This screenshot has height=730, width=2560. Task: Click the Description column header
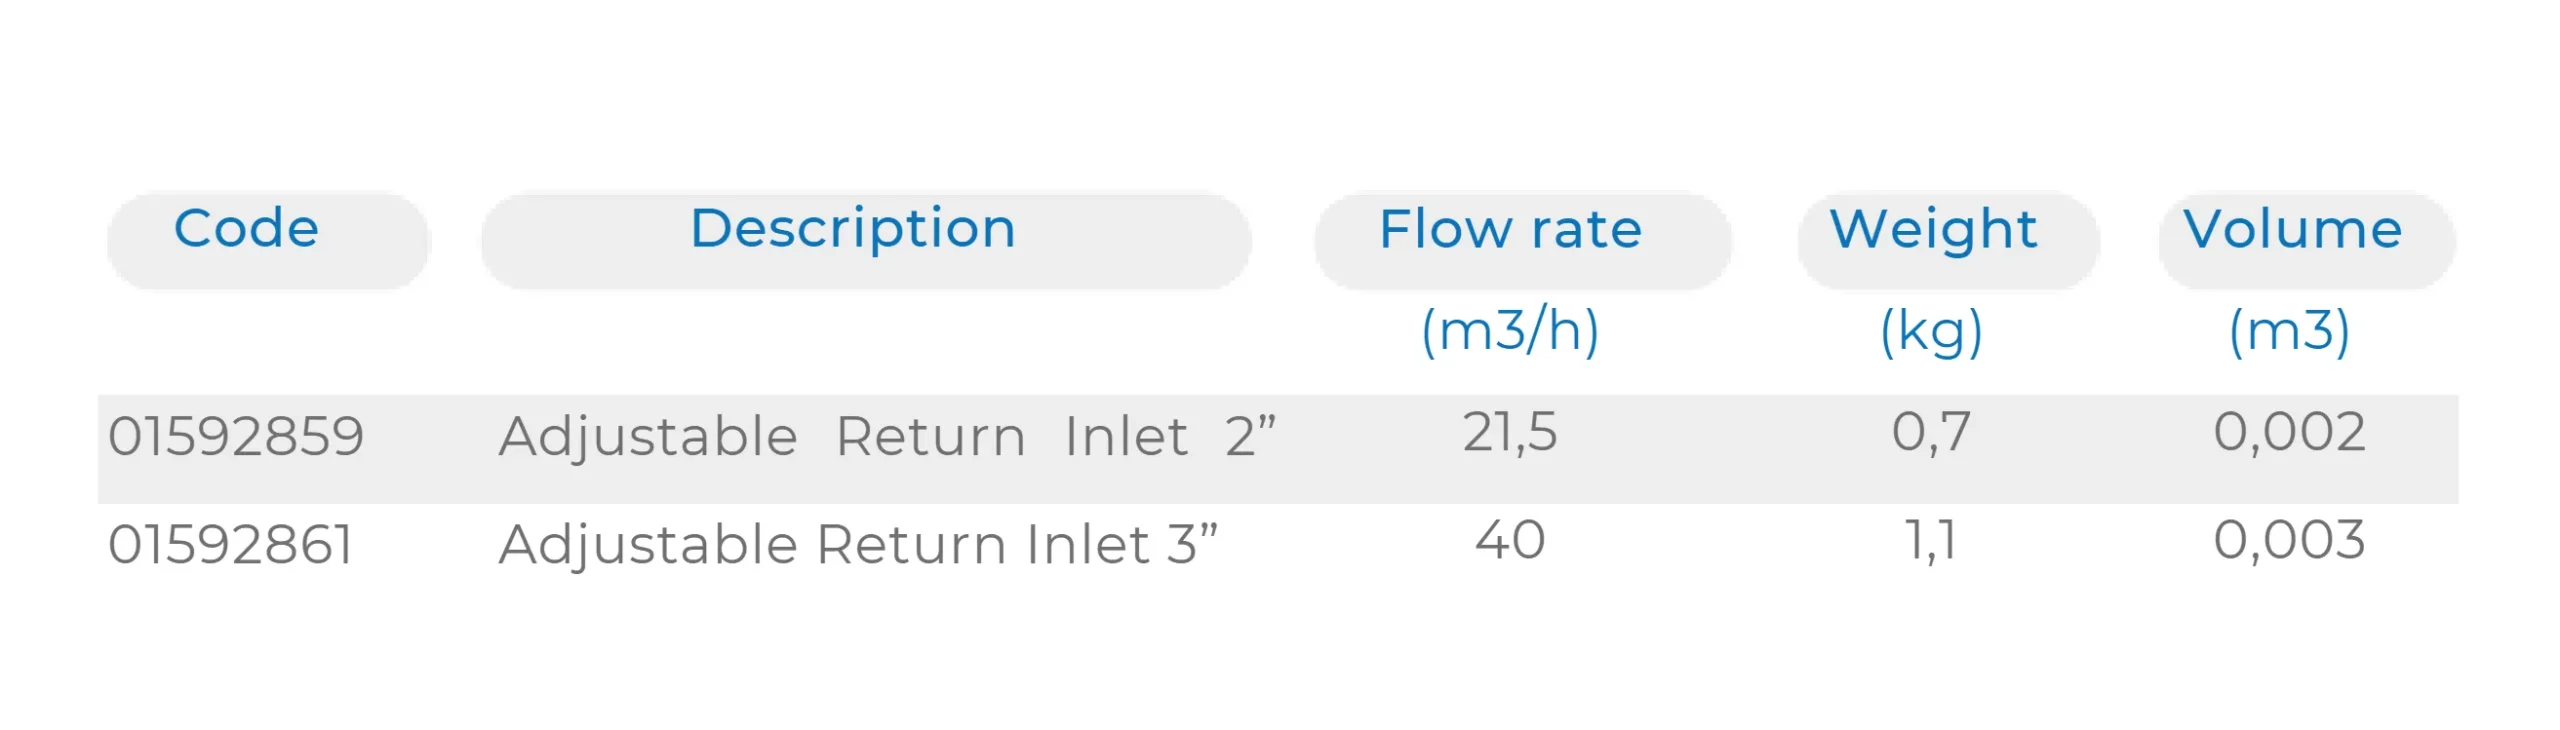[x=853, y=229]
